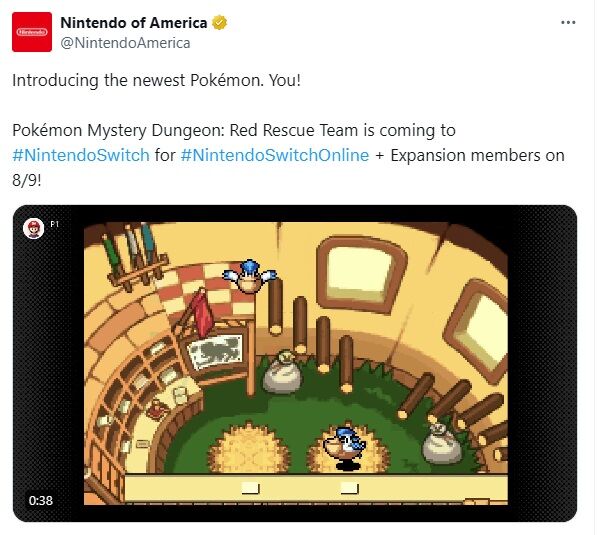The height and width of the screenshot is (535, 609).
Task: Click the gray sack at the right edge
Action: click(441, 443)
